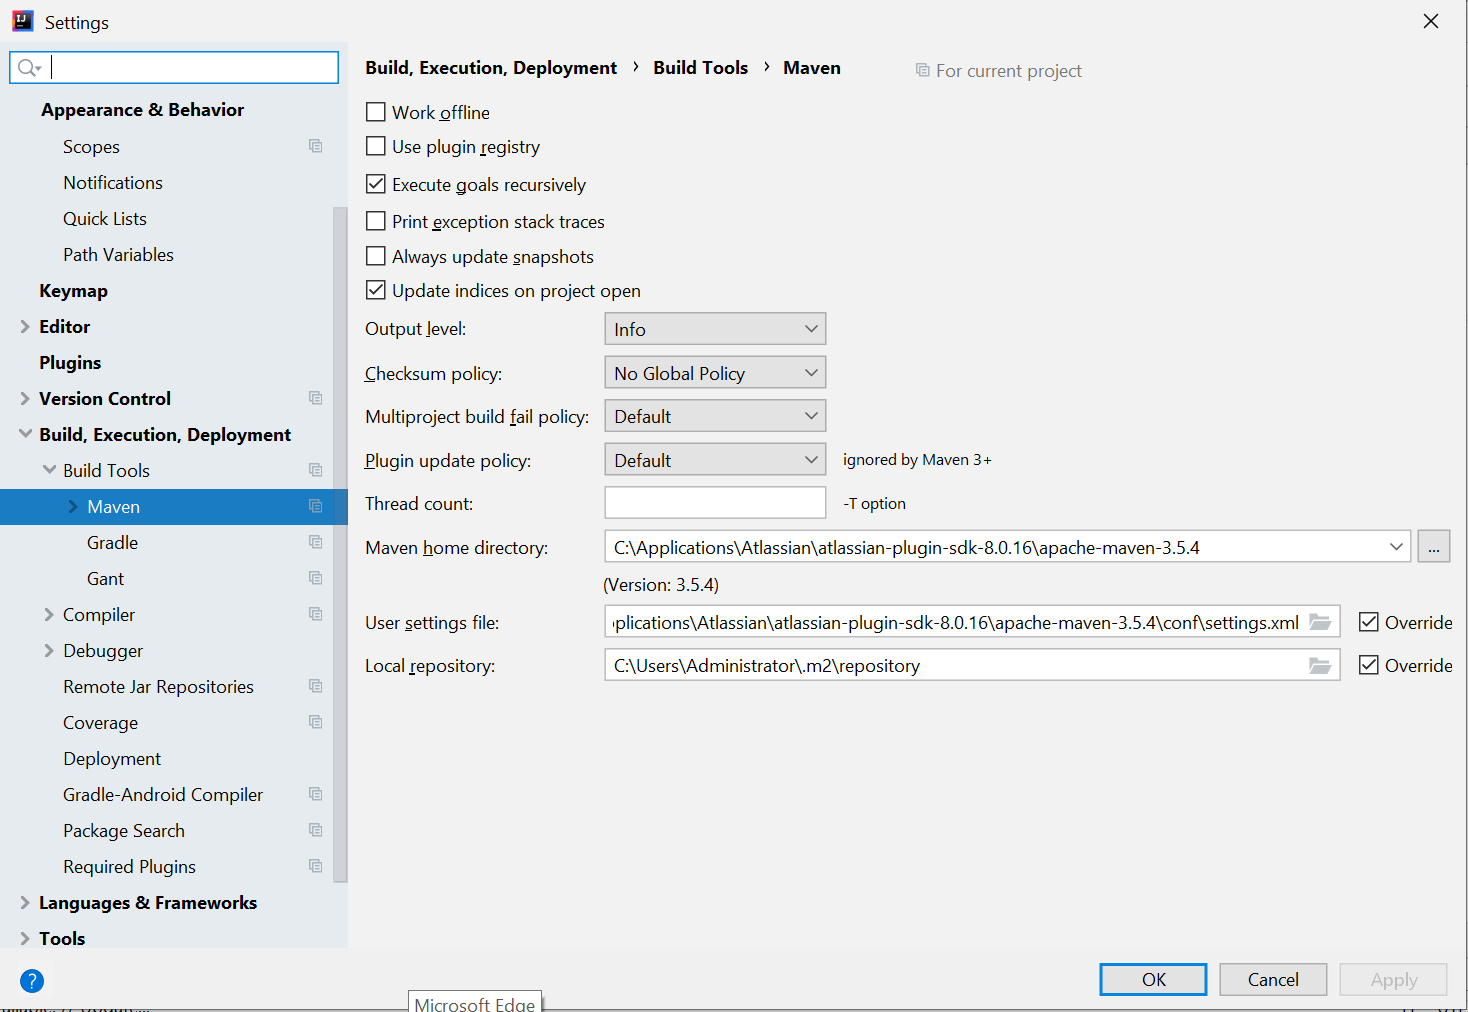The height and width of the screenshot is (1012, 1468).
Task: Expand the Maven subtree arrow
Action: coord(73,506)
